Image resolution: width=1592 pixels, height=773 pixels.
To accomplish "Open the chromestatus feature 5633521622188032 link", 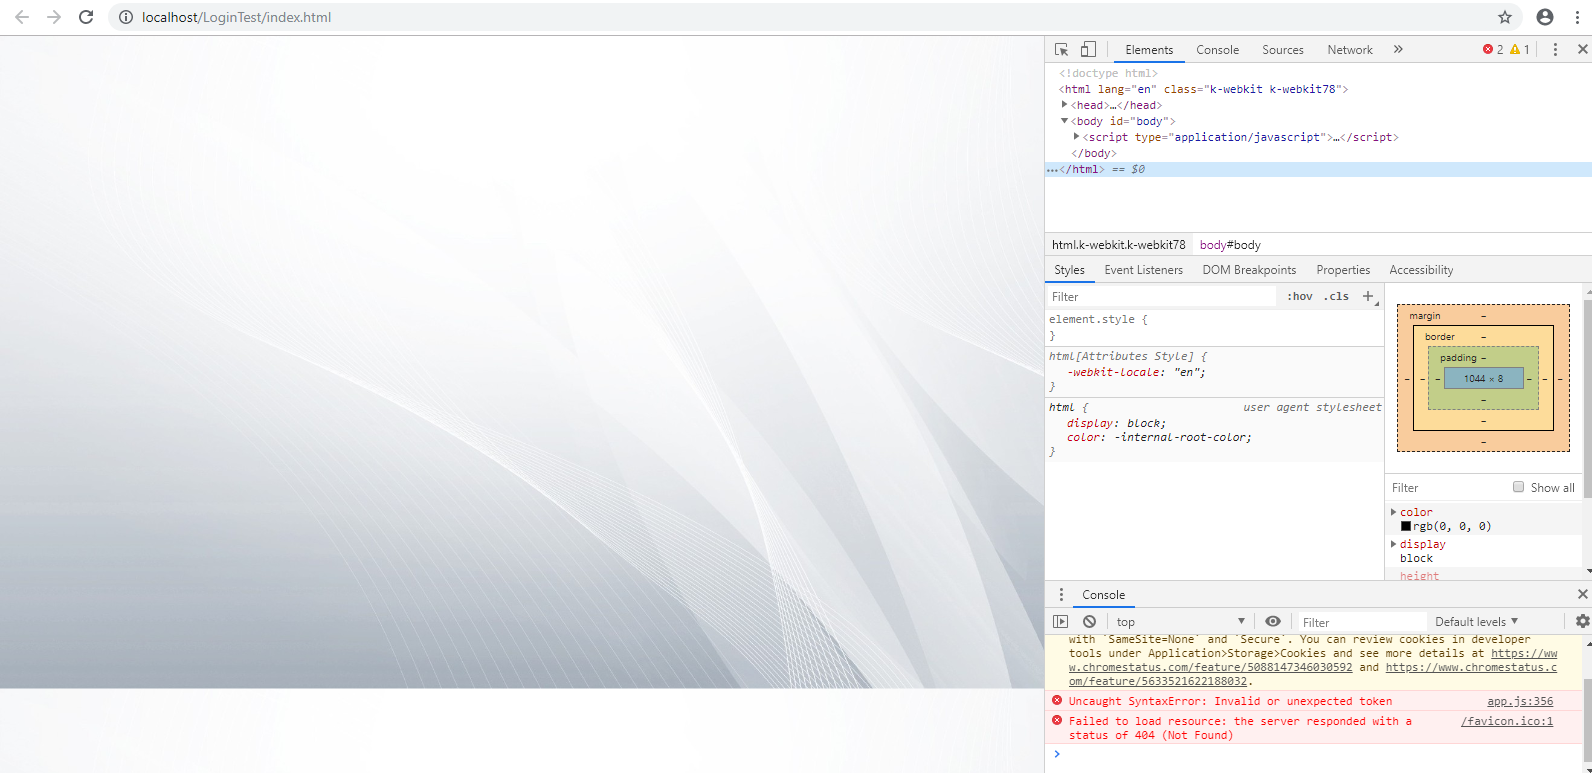I will 1312,675.
